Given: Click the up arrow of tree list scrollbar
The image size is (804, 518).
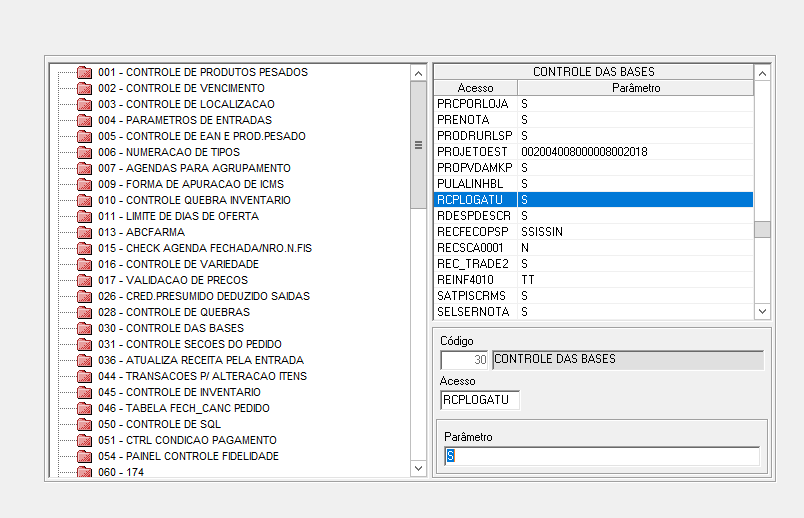Looking at the screenshot, I should [x=418, y=73].
